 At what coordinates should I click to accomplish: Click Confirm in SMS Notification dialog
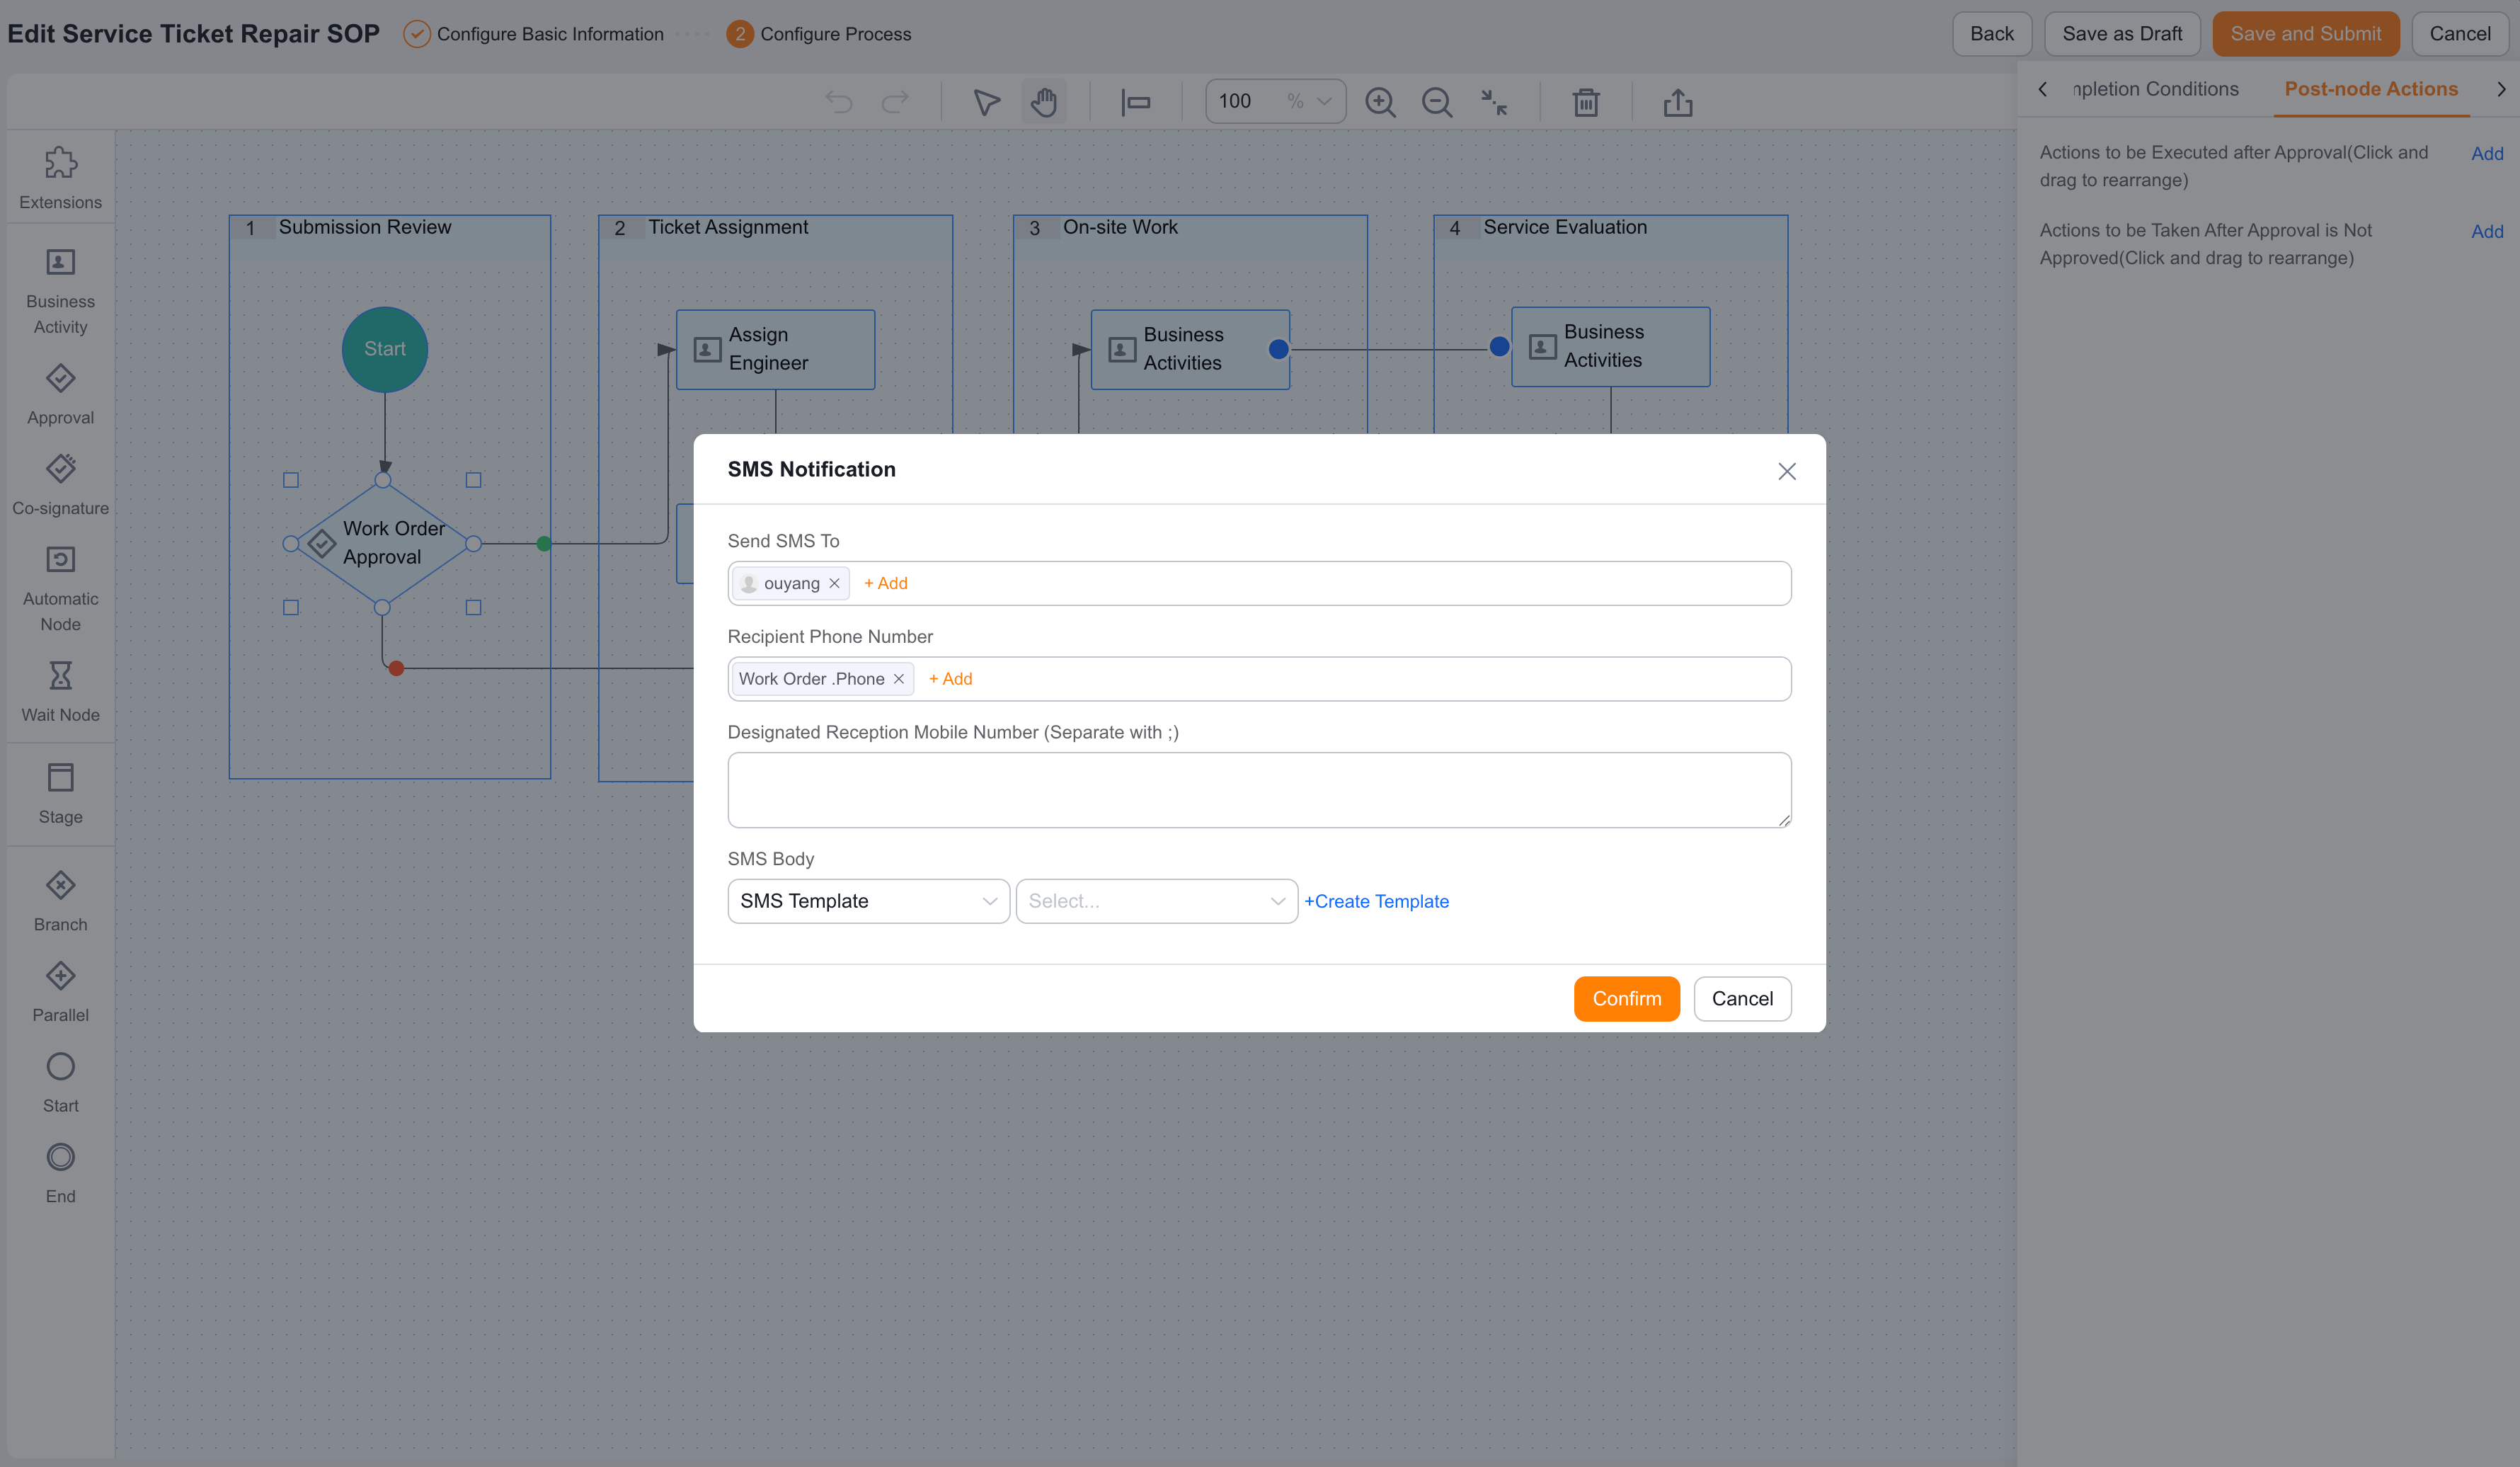[1626, 998]
